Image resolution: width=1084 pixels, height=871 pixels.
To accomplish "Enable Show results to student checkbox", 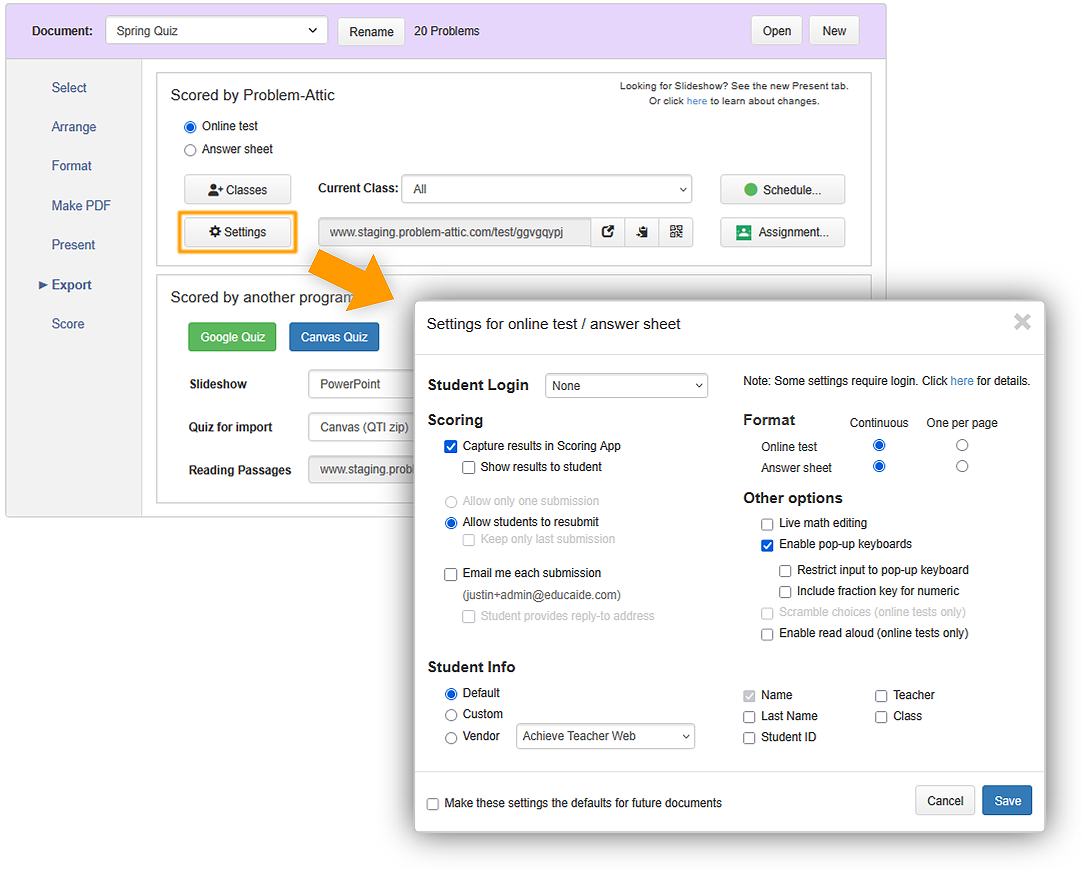I will (469, 467).
